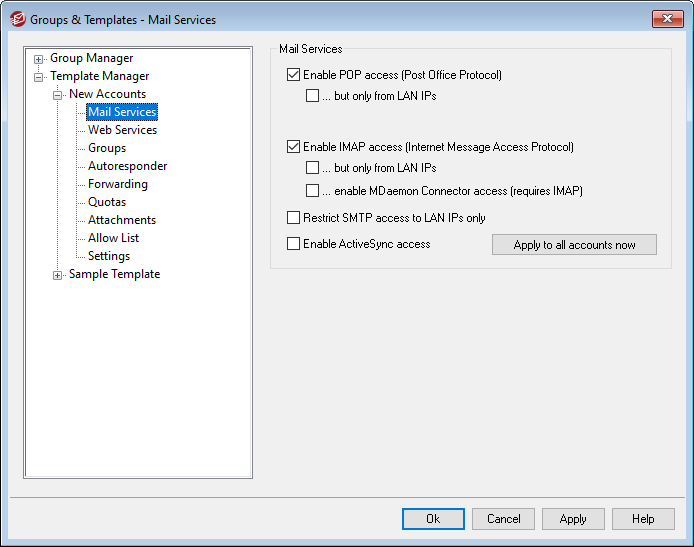Viewport: 694px width, 547px height.
Task: Expand the Sample Template tree node
Action: coord(58,275)
